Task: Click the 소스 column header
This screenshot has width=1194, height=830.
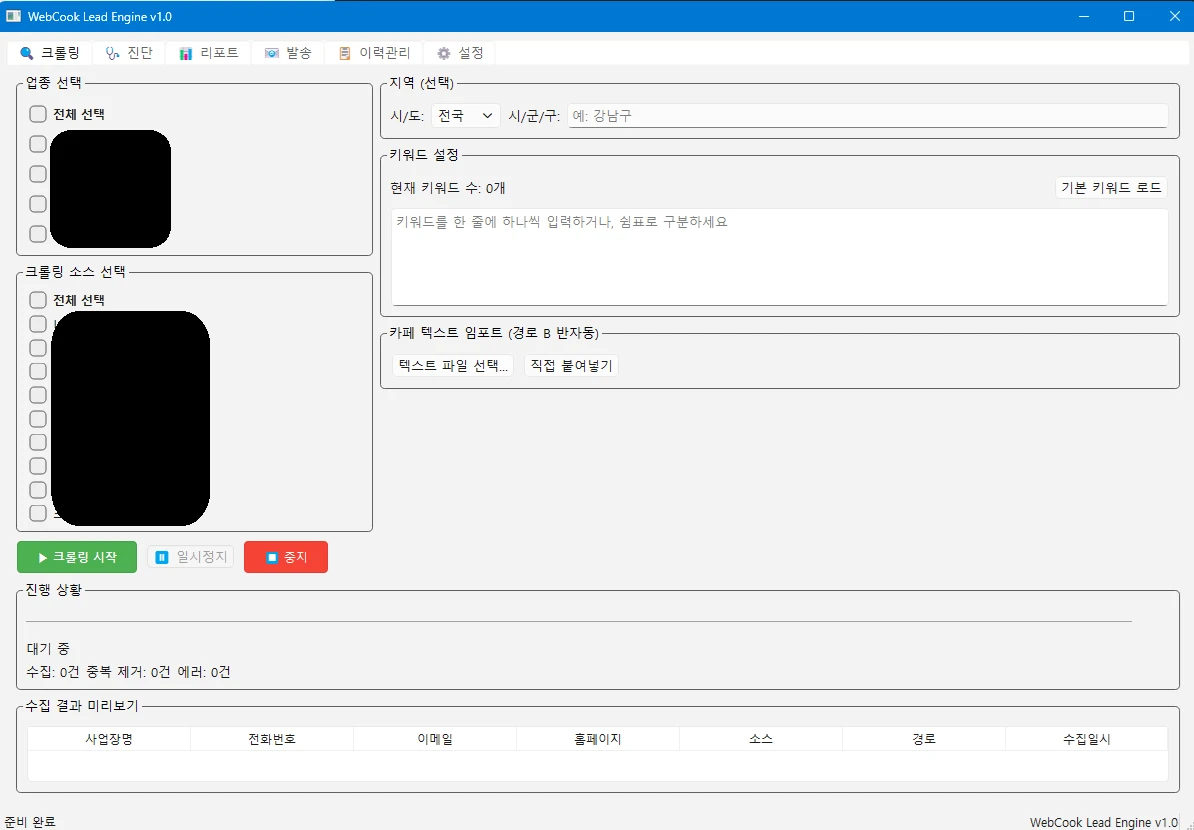Action: pos(761,739)
